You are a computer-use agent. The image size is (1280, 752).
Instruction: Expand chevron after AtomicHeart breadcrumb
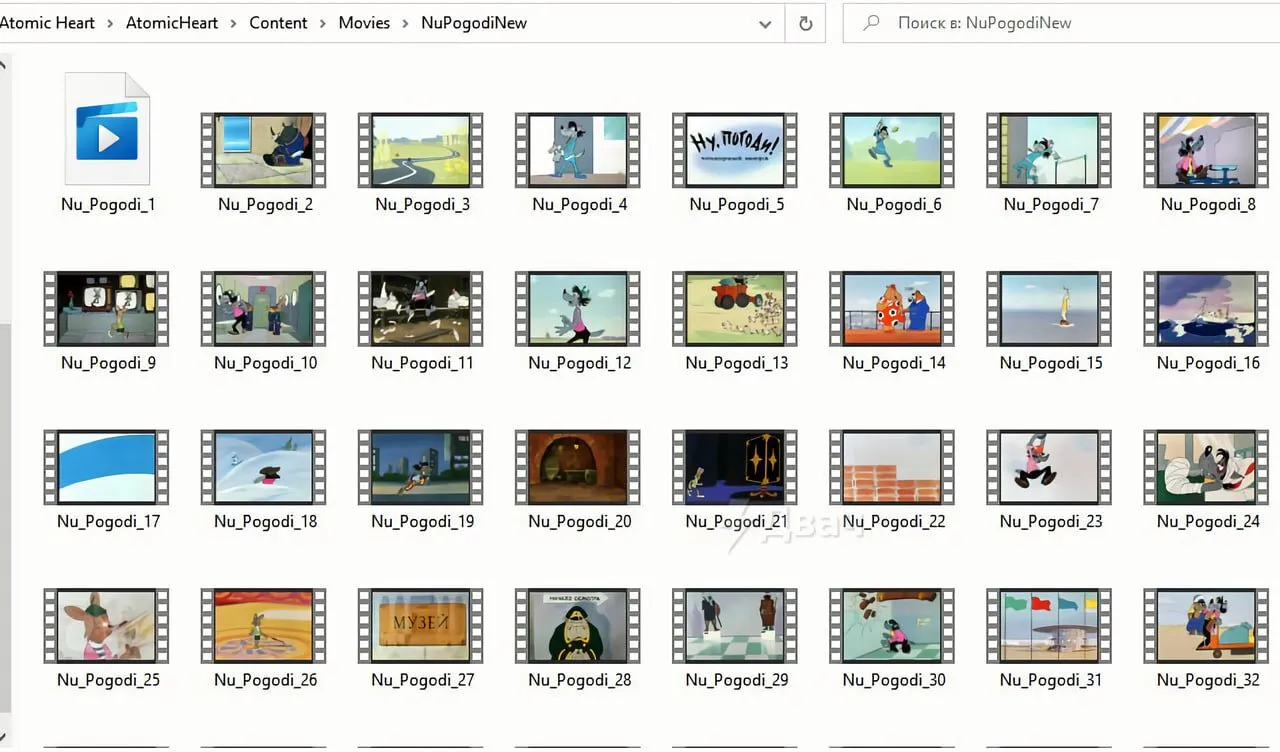coord(233,23)
